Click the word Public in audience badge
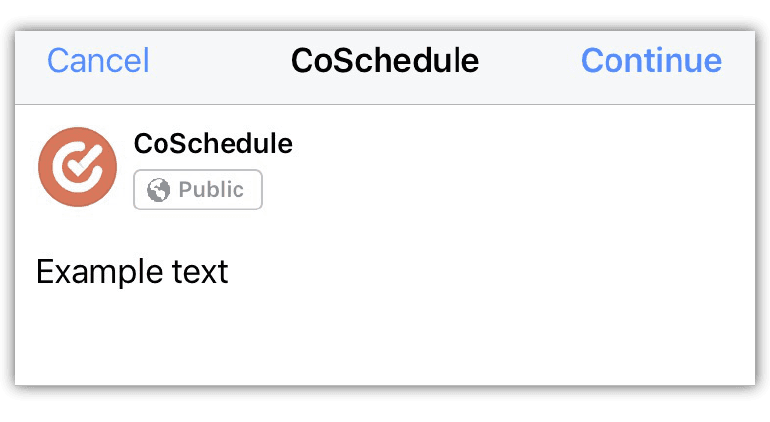The image size is (770, 422). (x=211, y=190)
